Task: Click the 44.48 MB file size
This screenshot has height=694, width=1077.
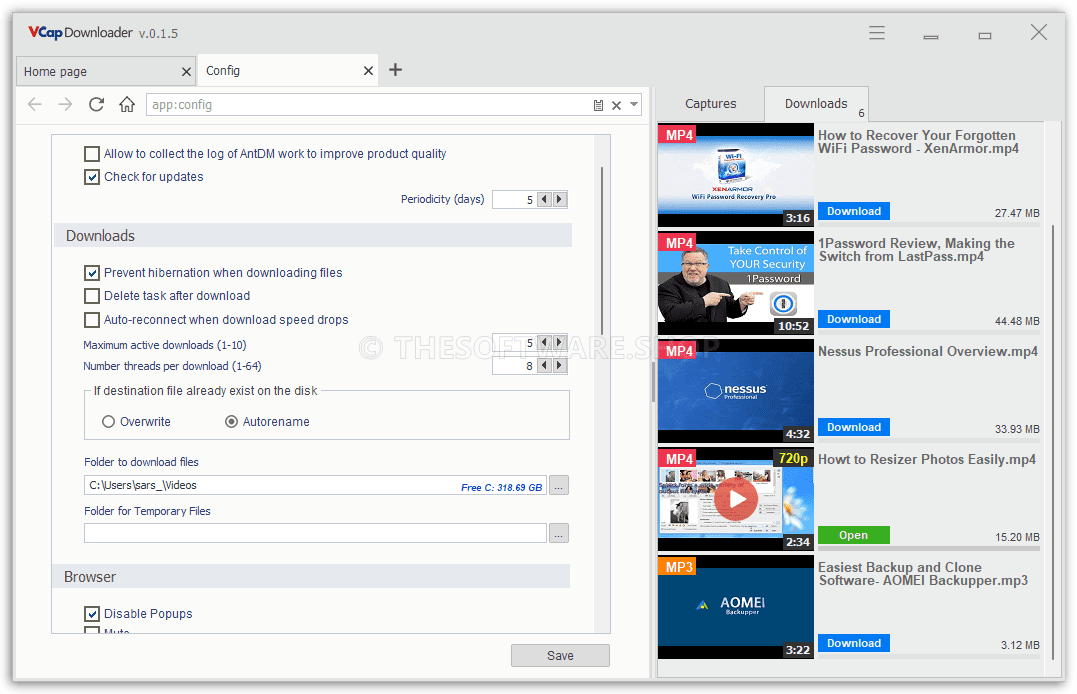Action: click(x=1017, y=321)
